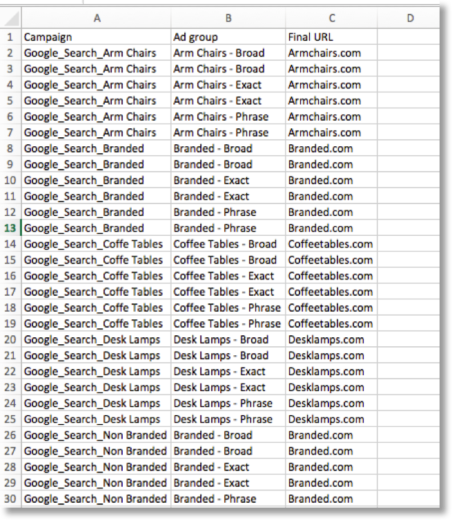Select column A header
Screen dimensions: 452x520
96,18
